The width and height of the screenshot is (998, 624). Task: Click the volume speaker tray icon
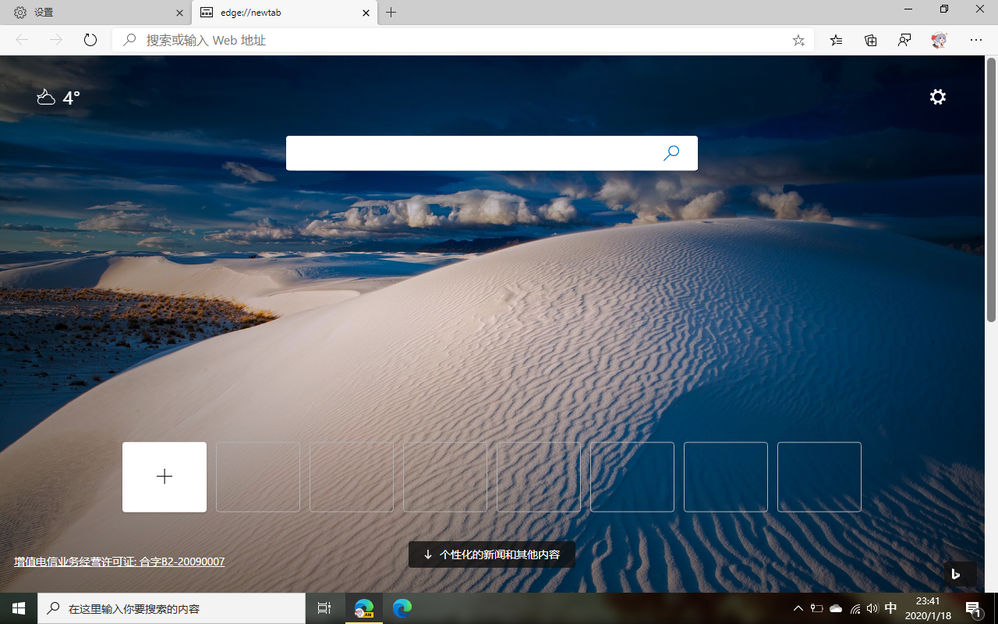point(873,609)
